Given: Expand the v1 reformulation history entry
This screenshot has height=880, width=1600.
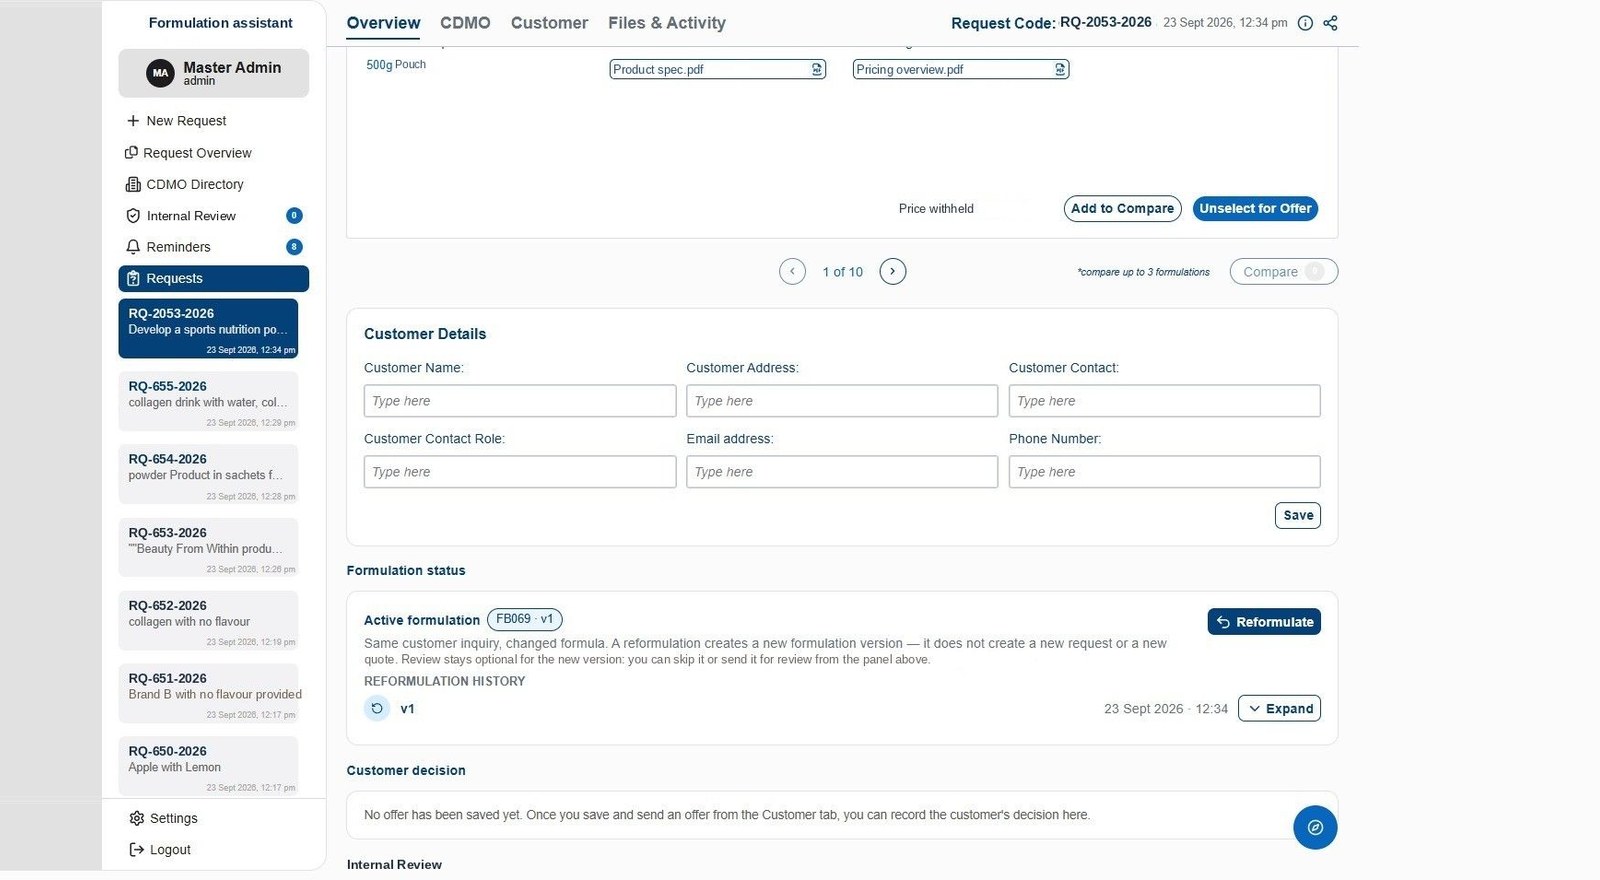Looking at the screenshot, I should (x=1279, y=708).
